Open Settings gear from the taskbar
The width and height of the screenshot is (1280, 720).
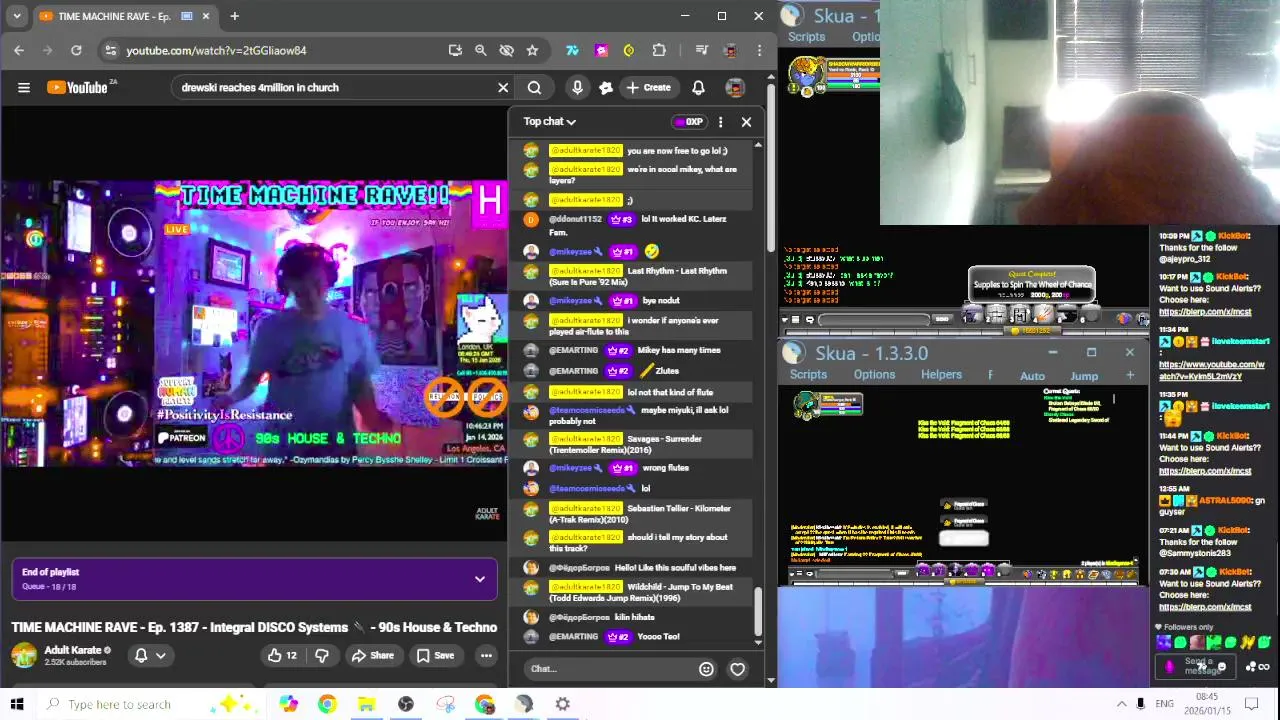tap(563, 704)
